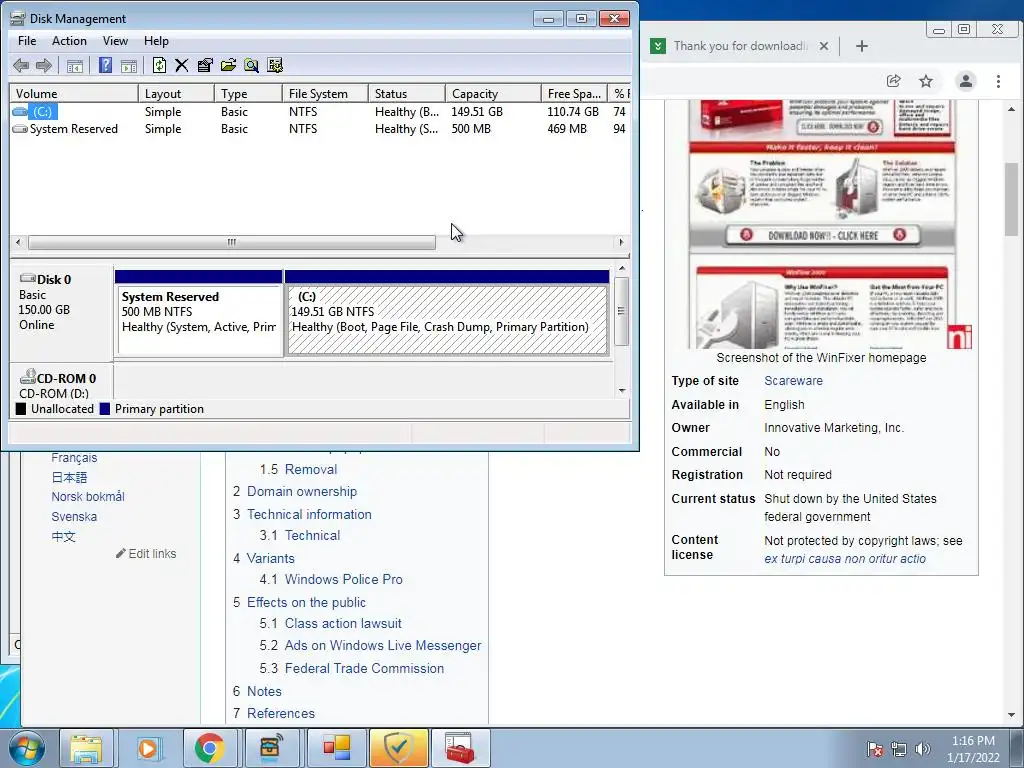Open Windows Explorer from the taskbar
1024x768 pixels.
(x=86, y=748)
